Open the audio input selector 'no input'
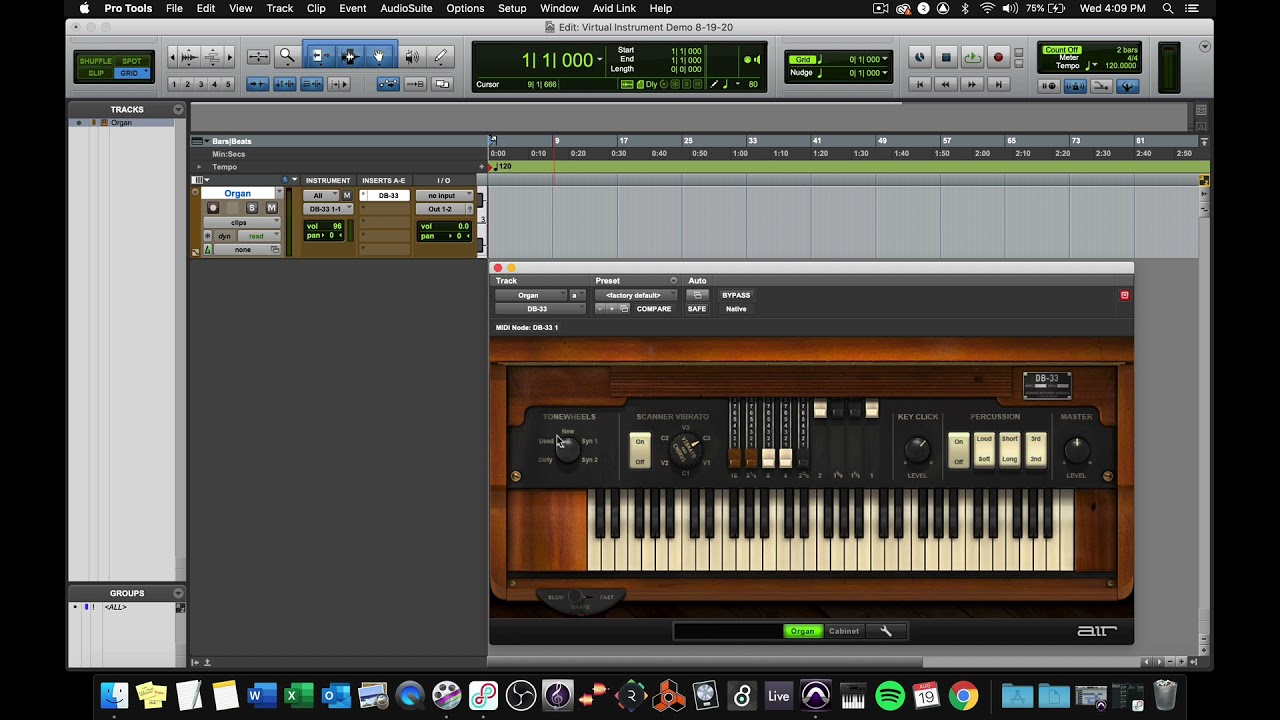Image resolution: width=1280 pixels, height=720 pixels. 444,196
